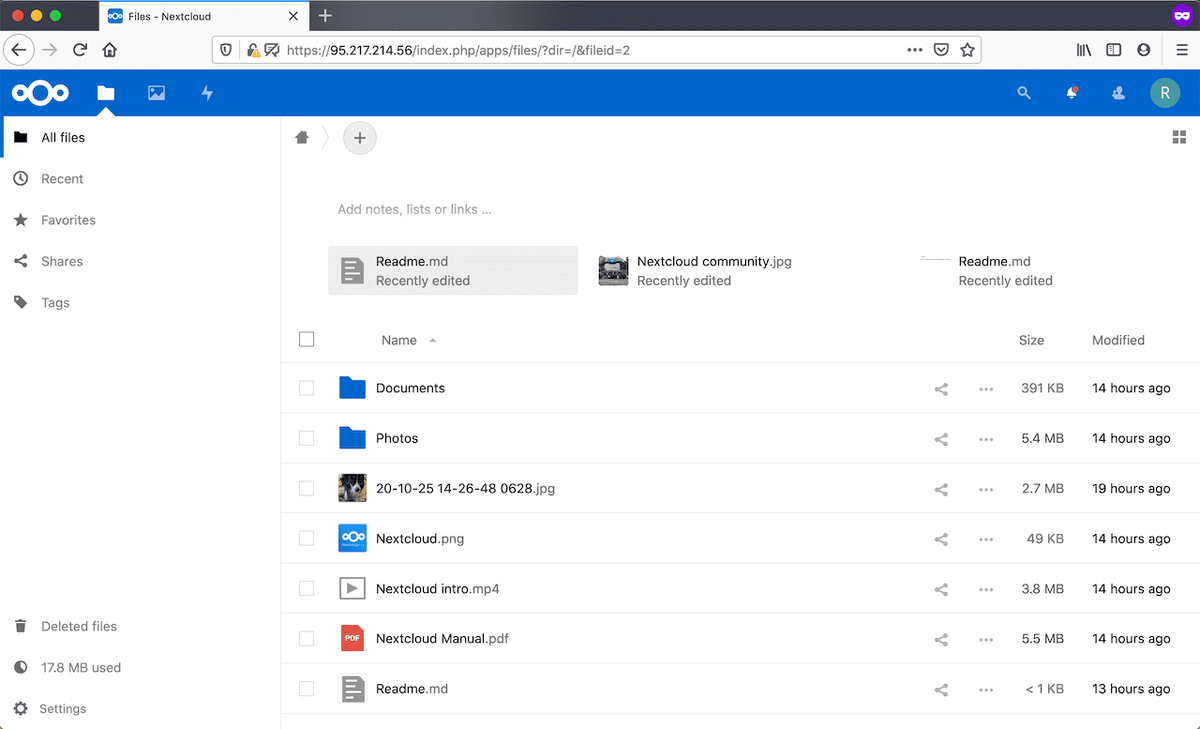Click the plus button to add new file

(360, 138)
